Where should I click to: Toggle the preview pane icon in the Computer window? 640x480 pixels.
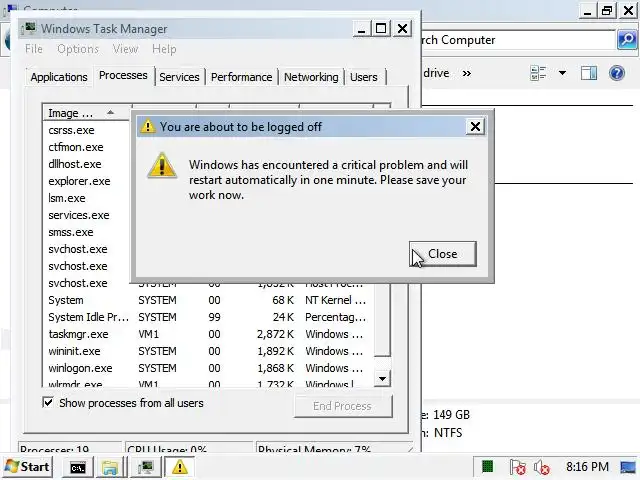pos(589,73)
